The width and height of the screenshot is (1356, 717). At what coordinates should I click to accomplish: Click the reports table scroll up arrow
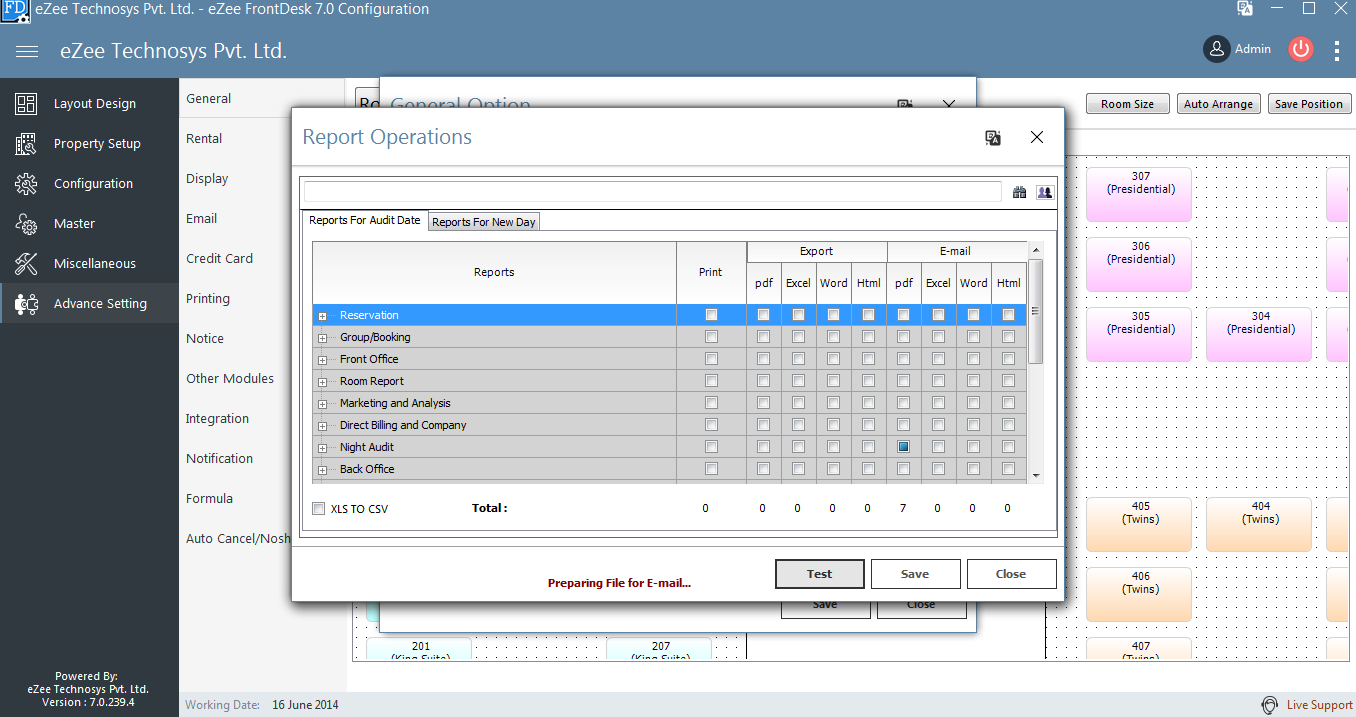tap(1036, 250)
